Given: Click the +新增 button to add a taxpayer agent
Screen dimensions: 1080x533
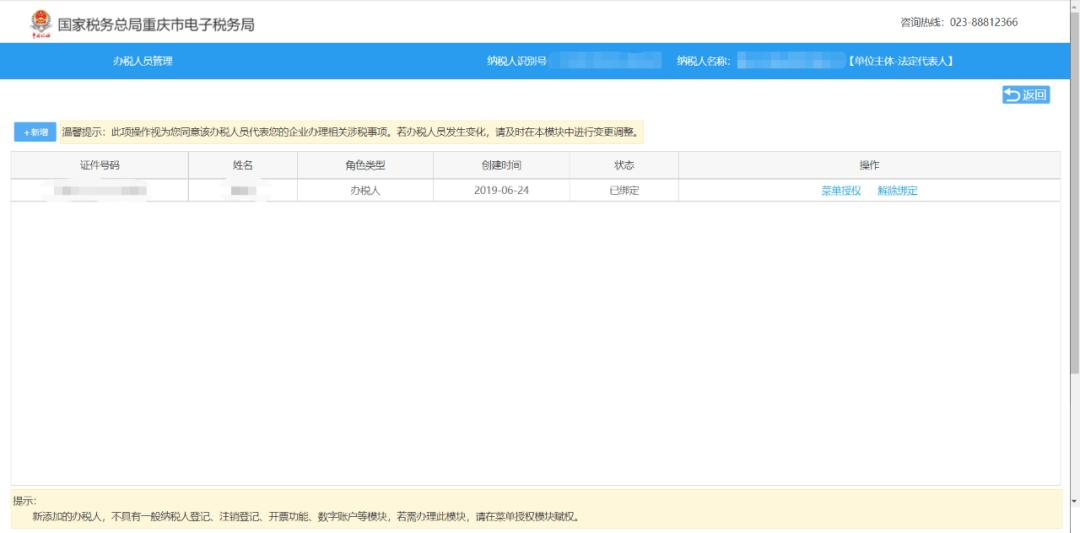Looking at the screenshot, I should click(35, 132).
